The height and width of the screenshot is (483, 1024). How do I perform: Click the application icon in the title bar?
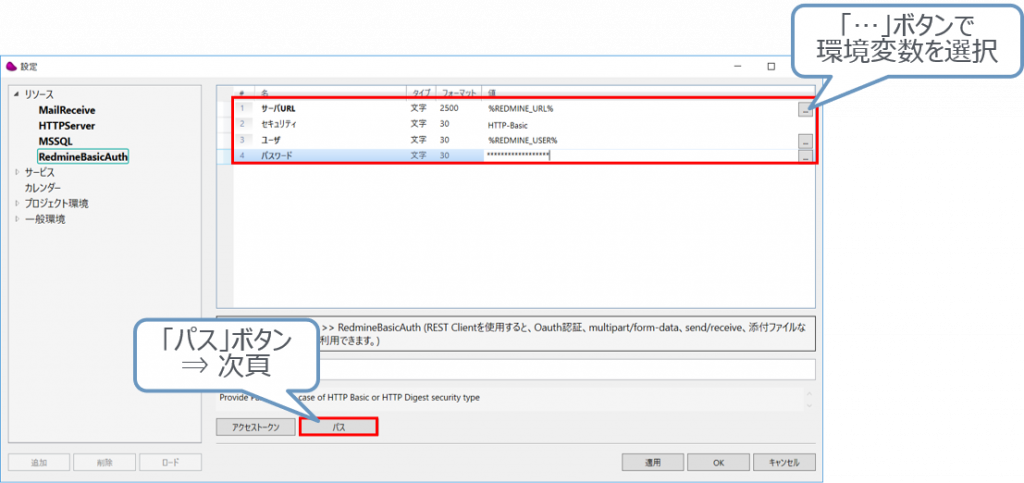12,67
